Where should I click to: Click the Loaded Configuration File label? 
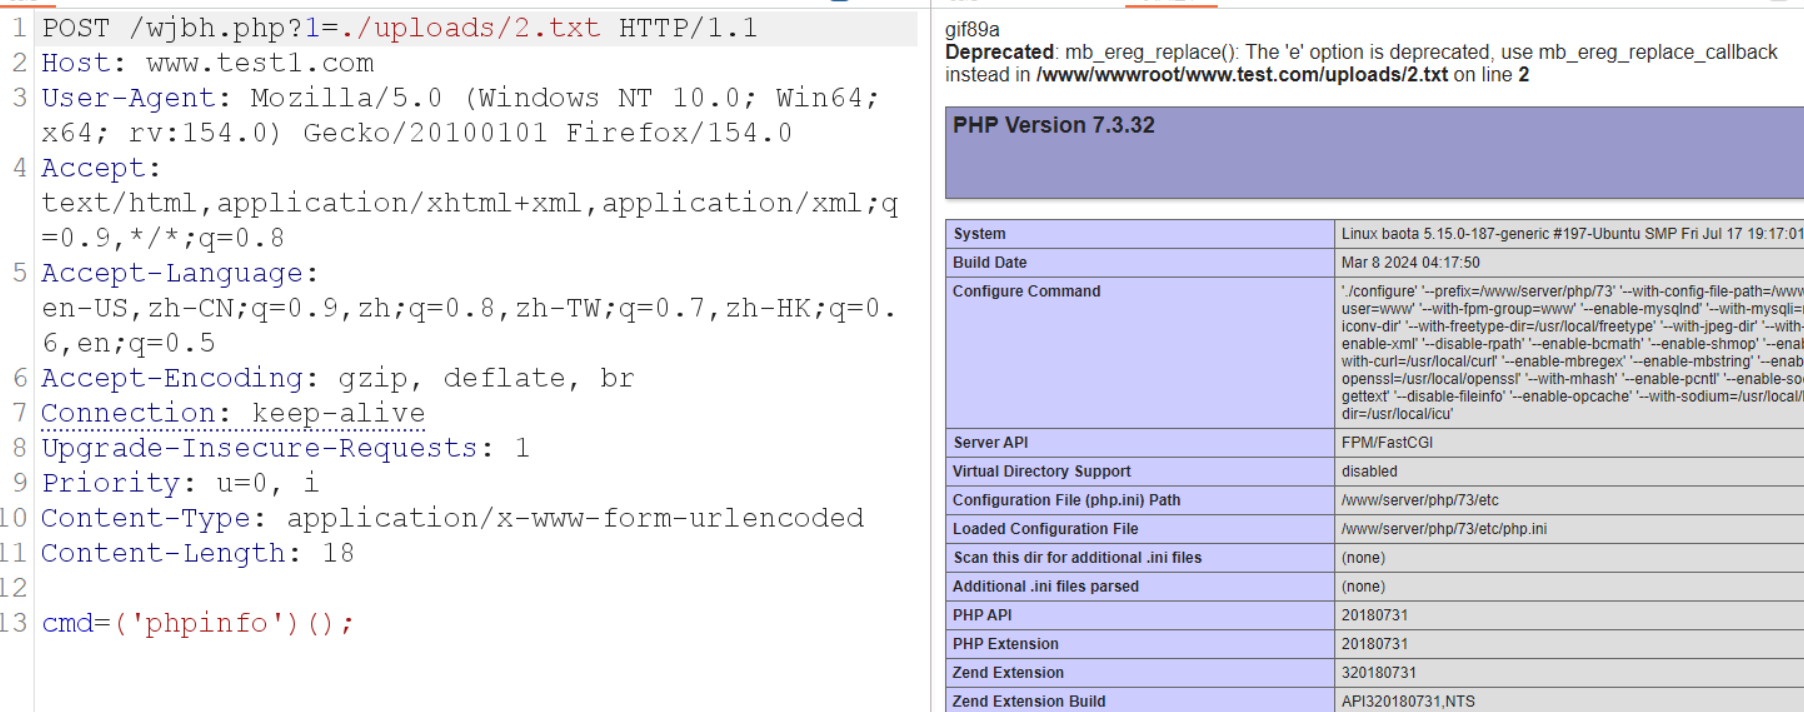(1045, 530)
